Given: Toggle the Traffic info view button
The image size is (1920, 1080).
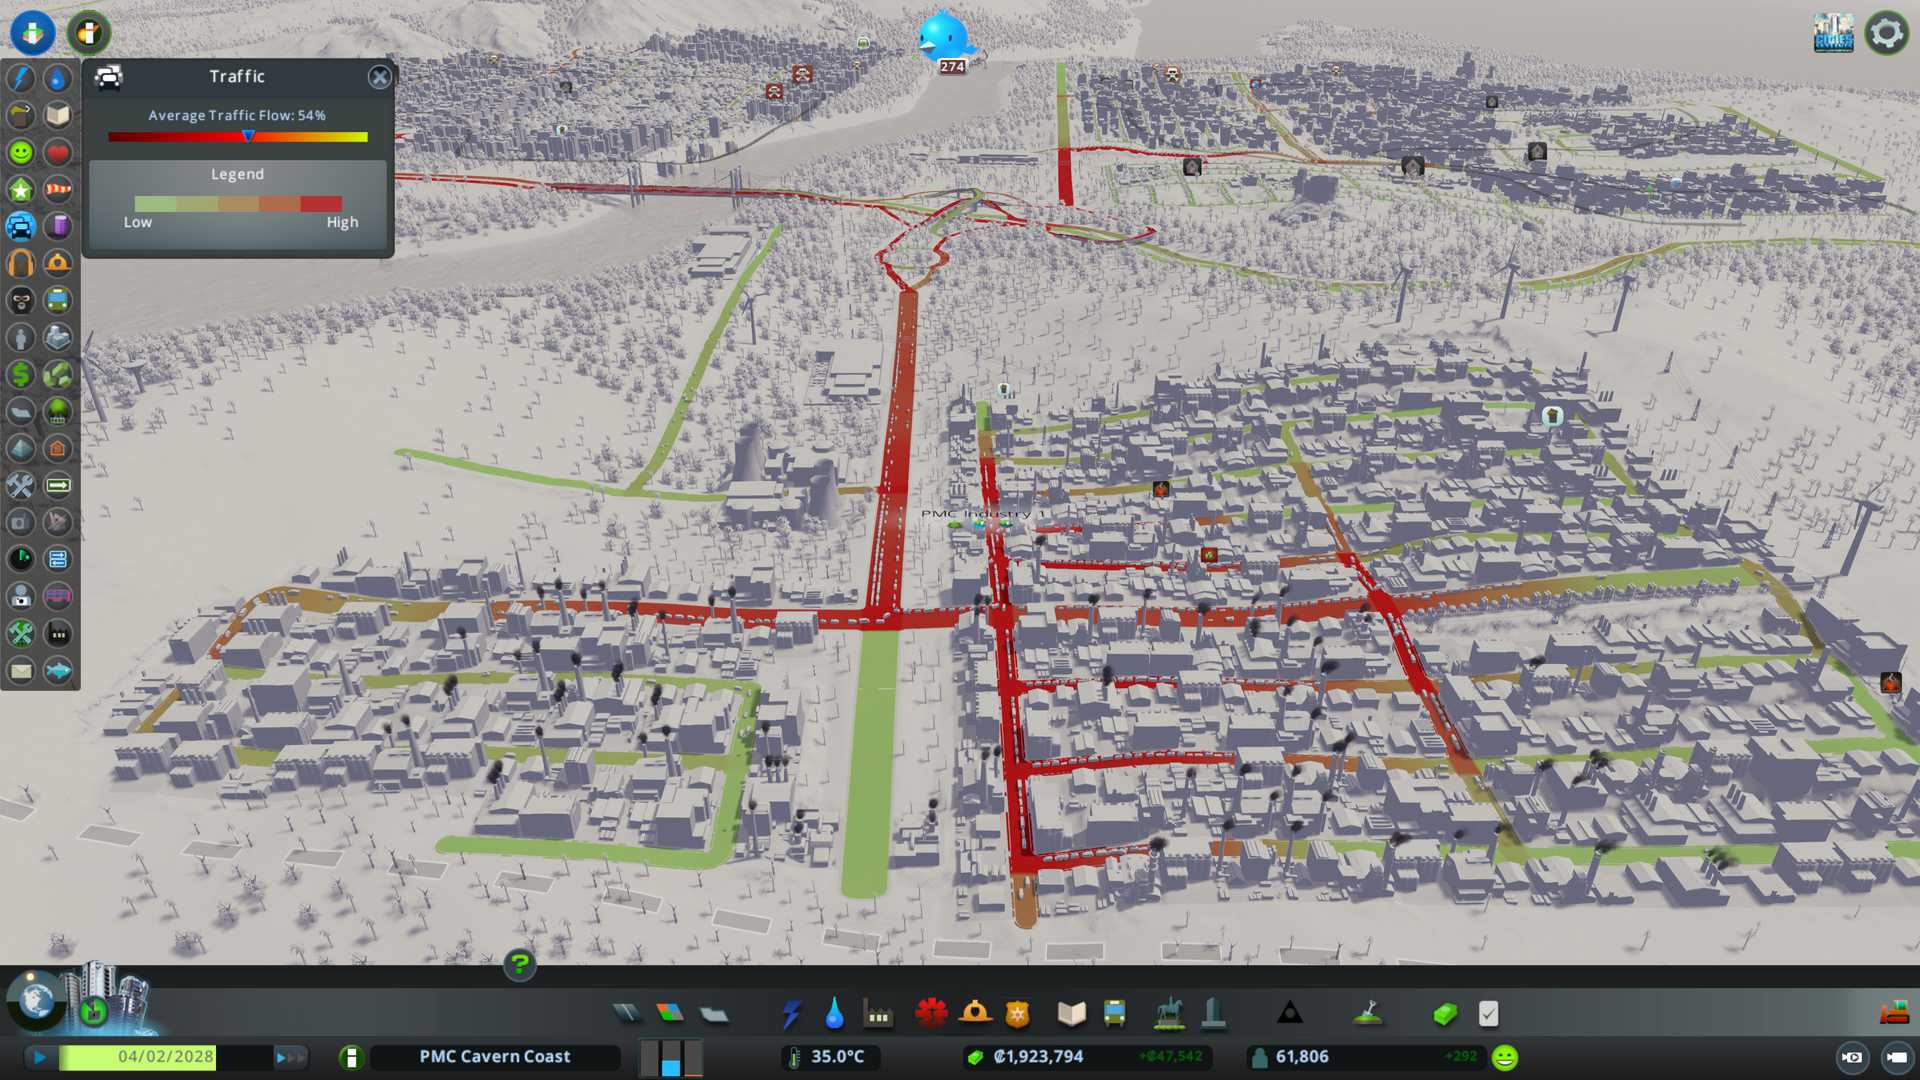Looking at the screenshot, I should coord(21,227).
